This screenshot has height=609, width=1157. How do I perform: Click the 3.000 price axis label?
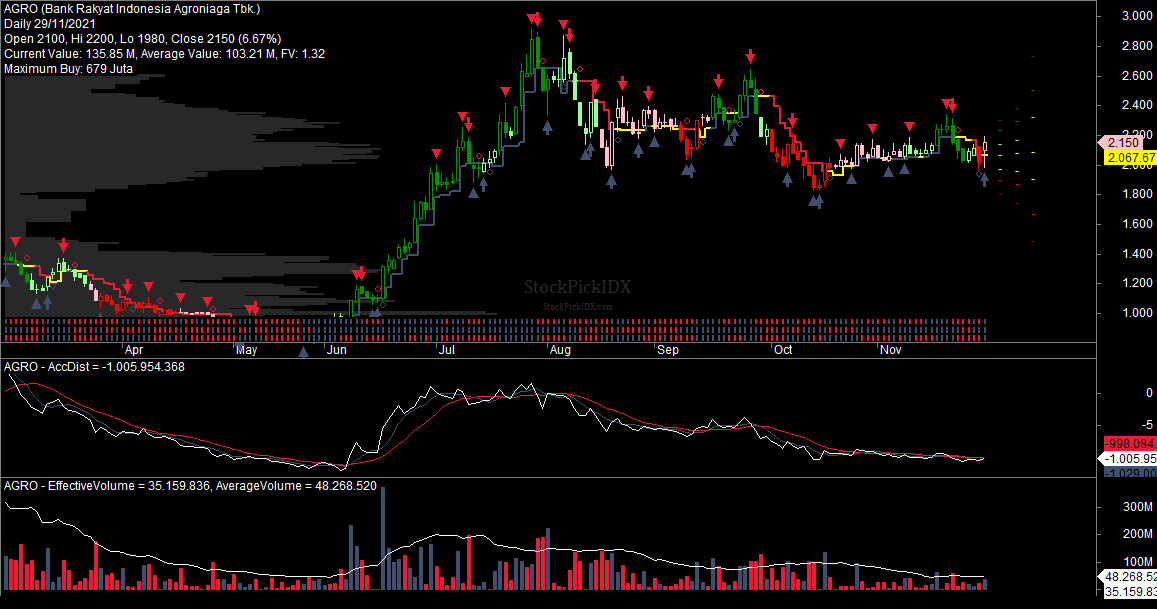1137,16
